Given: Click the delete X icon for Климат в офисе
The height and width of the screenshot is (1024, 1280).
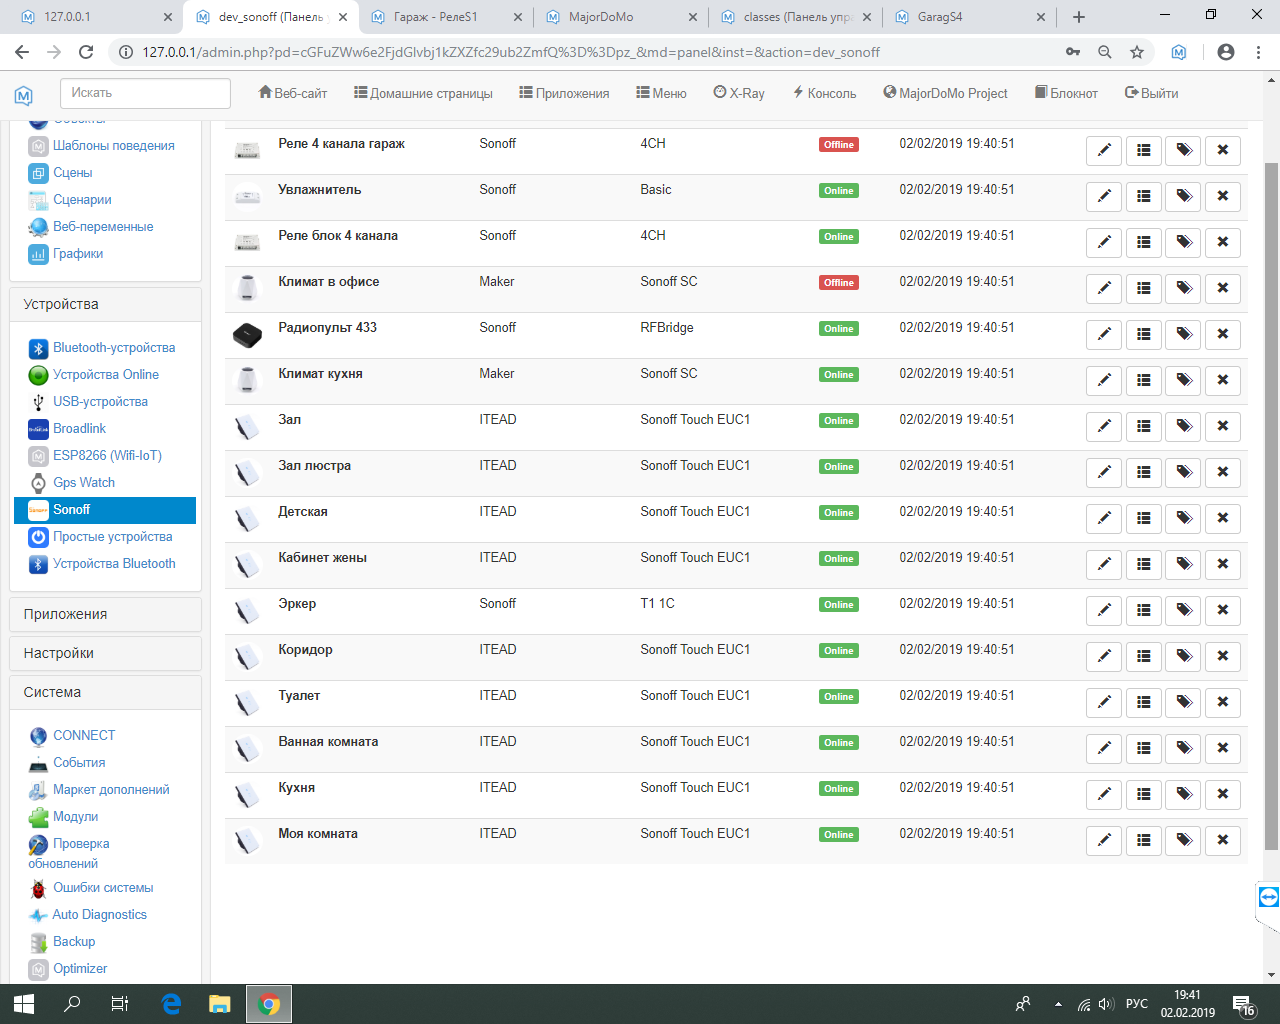Looking at the screenshot, I should [1222, 288].
